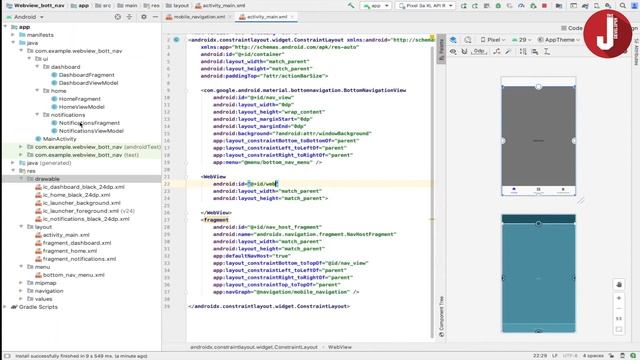This screenshot has width=640, height=360.
Task: Open the AppTheme dropdown
Action: click(559, 40)
